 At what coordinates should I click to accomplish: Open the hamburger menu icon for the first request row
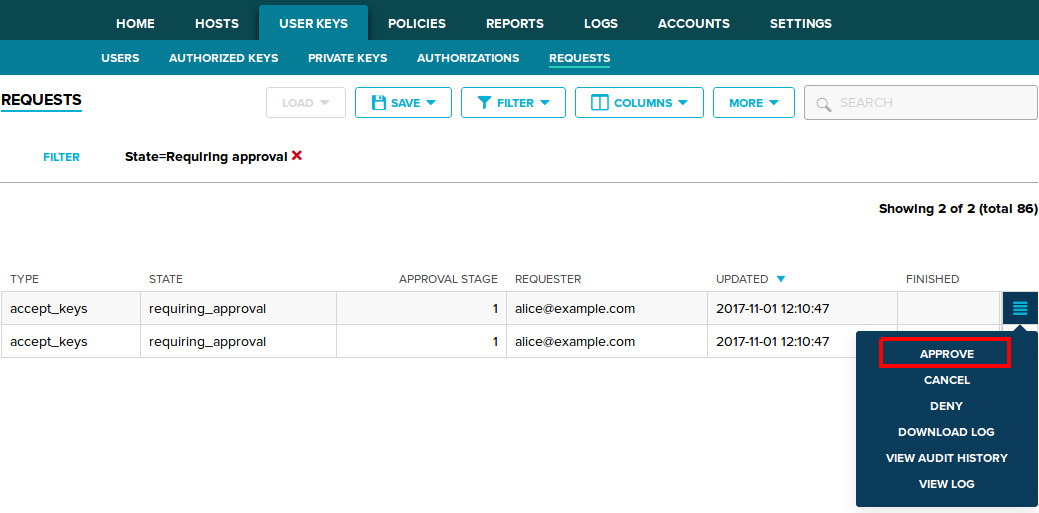(x=1020, y=308)
